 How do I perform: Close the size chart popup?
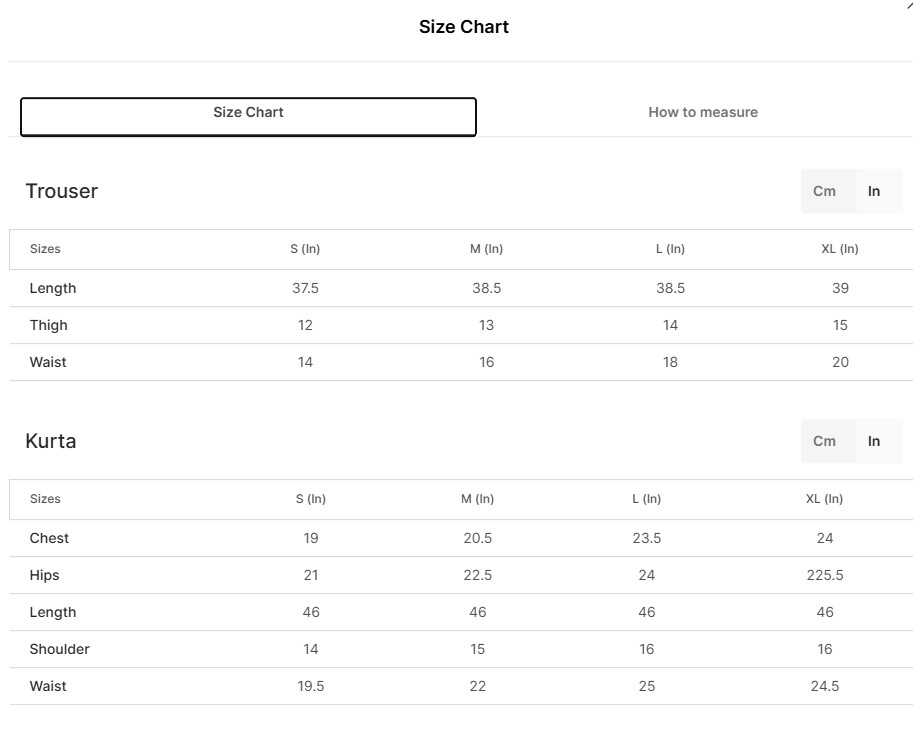point(908,4)
